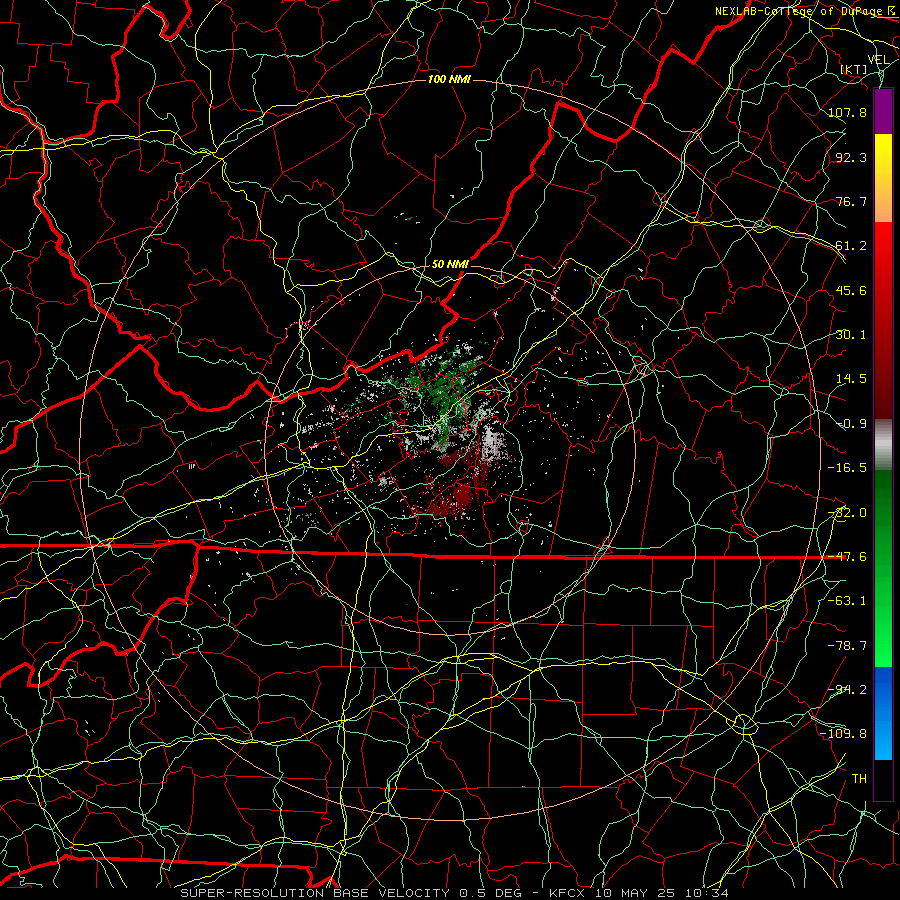Select the -32.0 legend value
This screenshot has width=900, height=900.
click(847, 513)
